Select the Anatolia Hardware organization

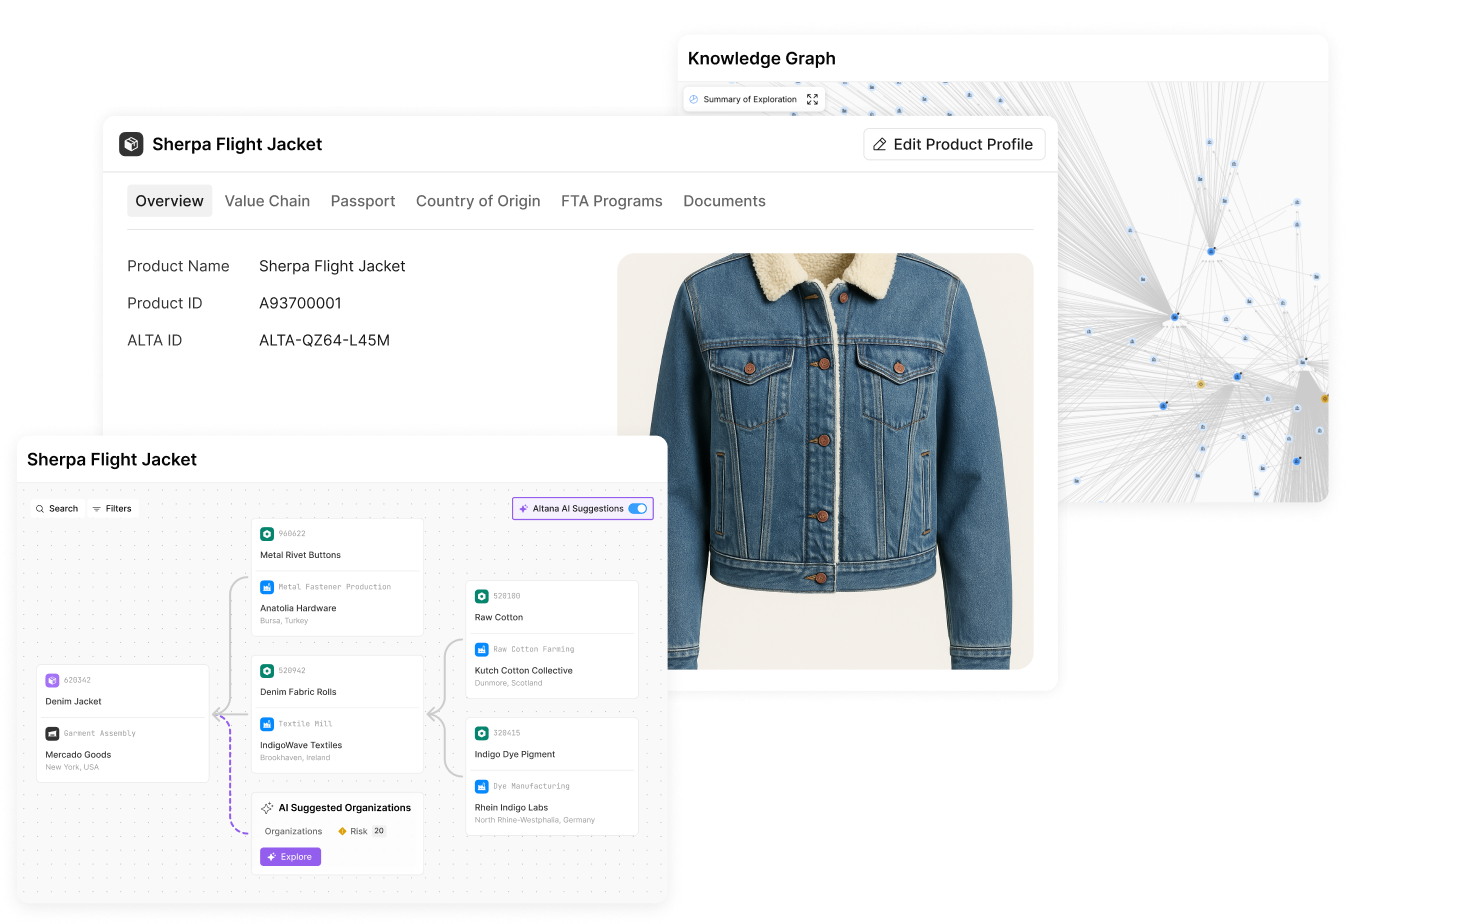click(298, 608)
